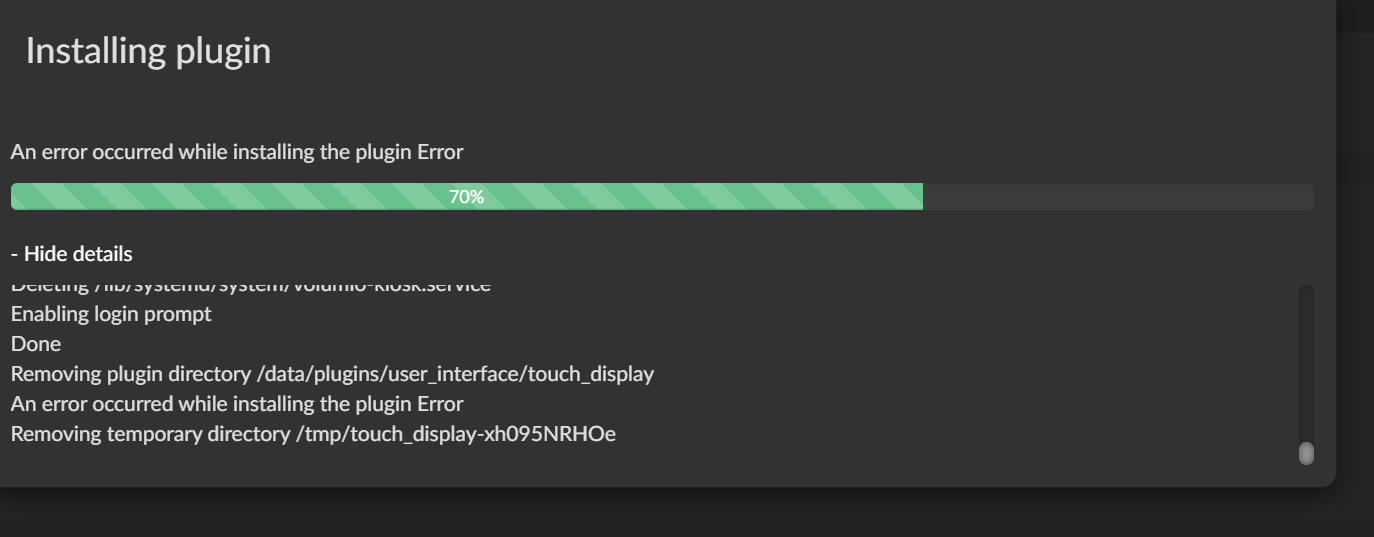Click the "Installing plugin" dialog title
1374x537 pixels.
(x=148, y=50)
